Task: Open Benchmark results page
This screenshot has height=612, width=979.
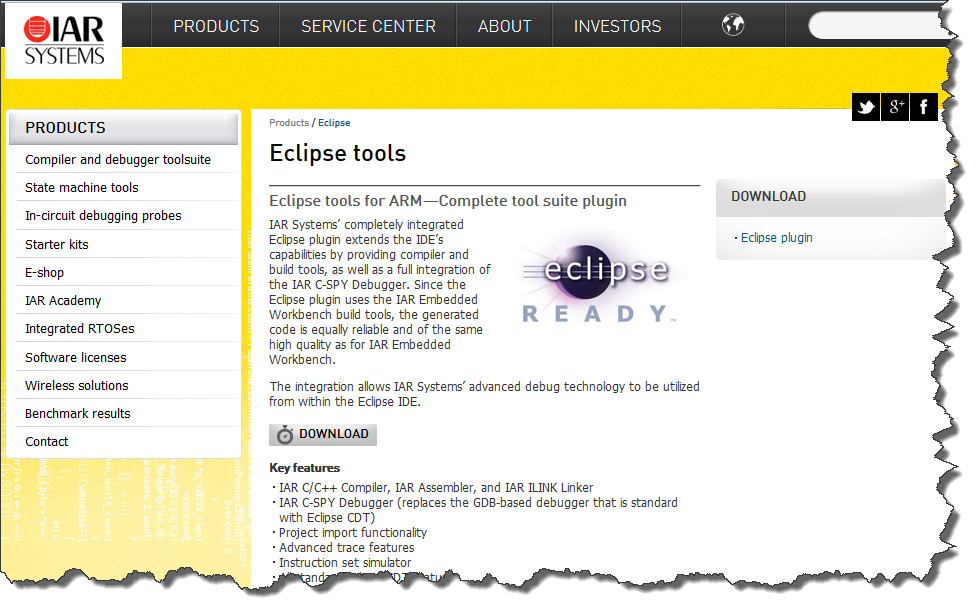Action: click(x=78, y=414)
